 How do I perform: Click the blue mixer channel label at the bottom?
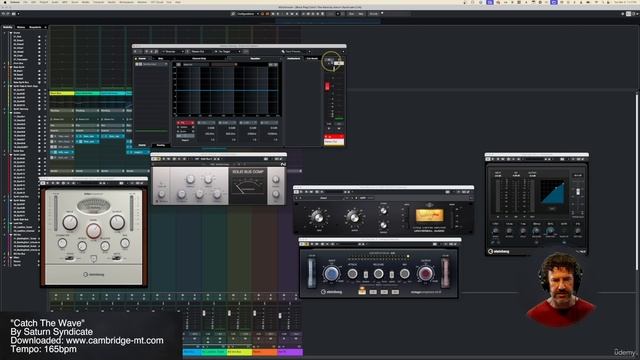[192, 352]
